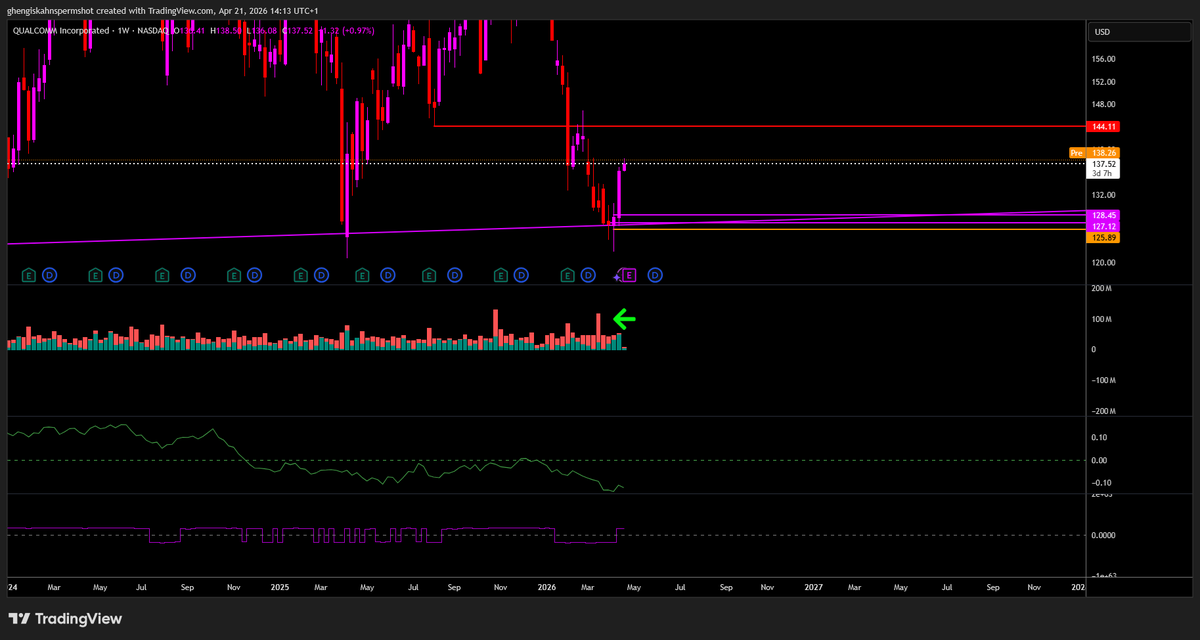The width and height of the screenshot is (1200, 640).
Task: Click the 132.00 price axis label
Action: pyautogui.click(x=1104, y=195)
